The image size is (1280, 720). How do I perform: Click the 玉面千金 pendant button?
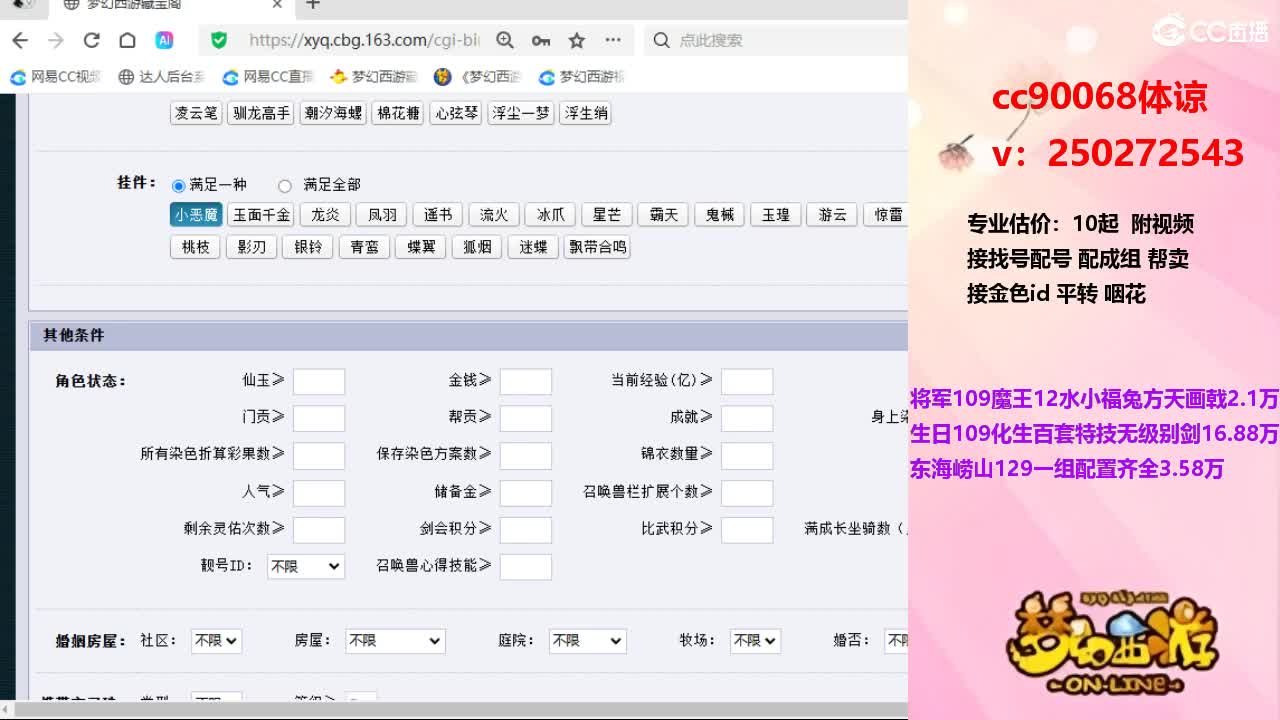click(x=261, y=215)
